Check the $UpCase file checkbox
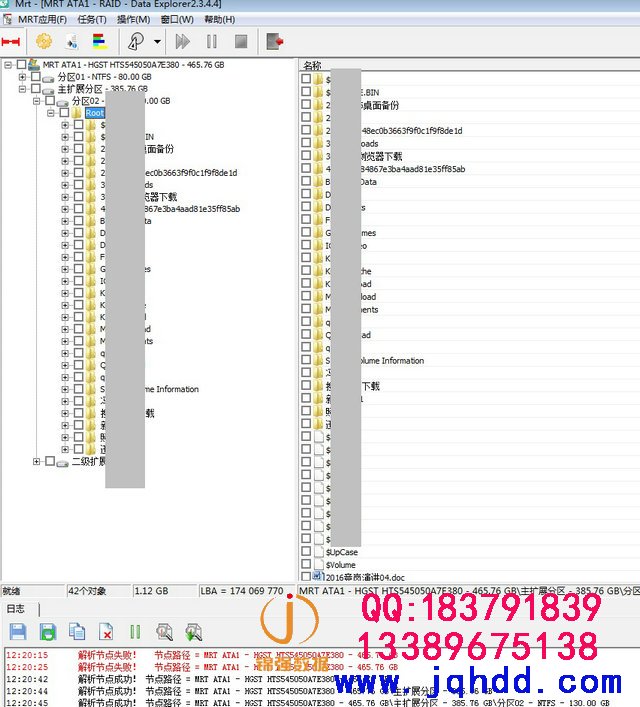The image size is (640, 707). point(306,551)
